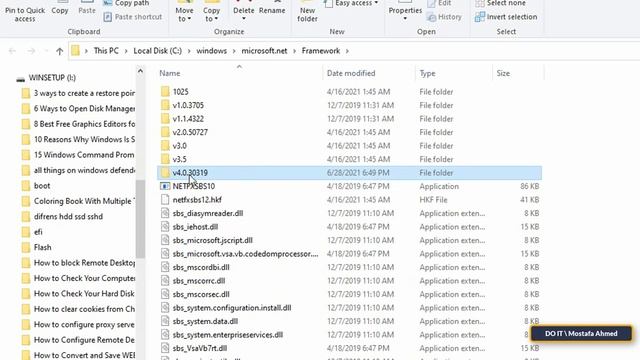This screenshot has width=640, height=360.
Task: Click the Paste button
Action: (x=87, y=9)
